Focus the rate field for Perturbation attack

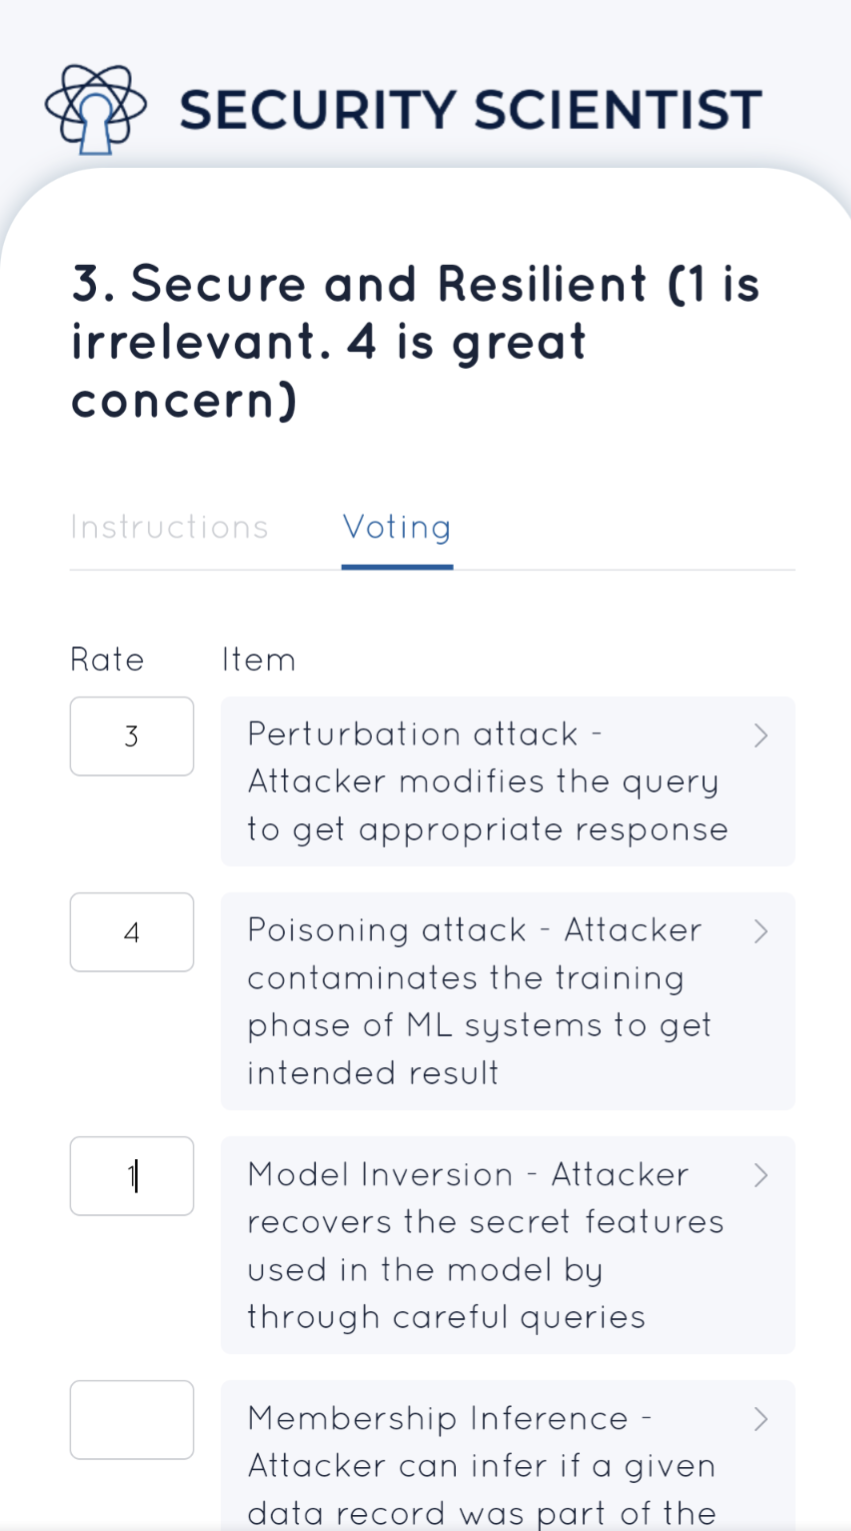(x=132, y=737)
